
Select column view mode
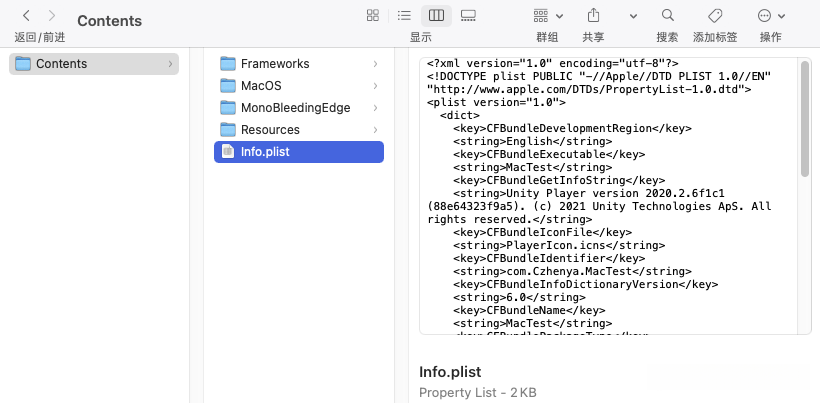pyautogui.click(x=435, y=16)
